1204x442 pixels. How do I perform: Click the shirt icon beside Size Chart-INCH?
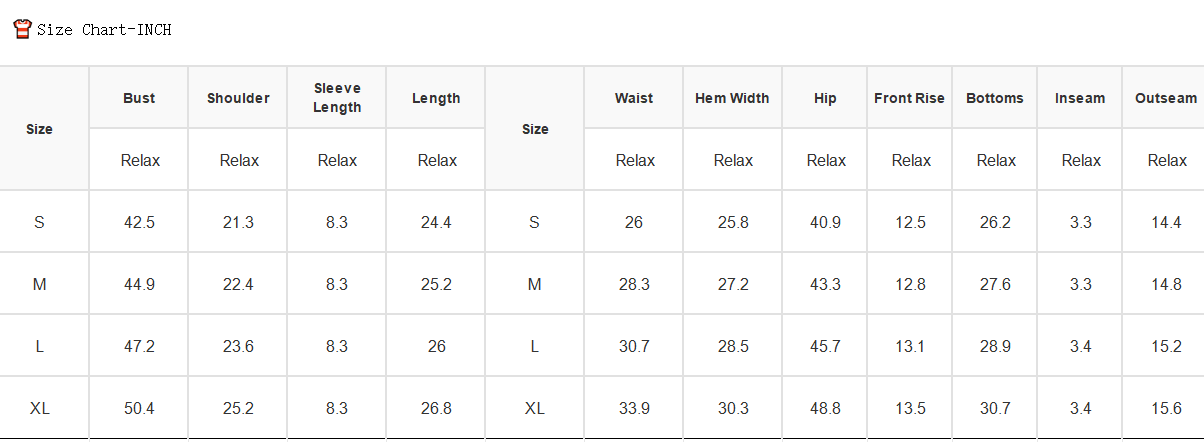(x=22, y=29)
